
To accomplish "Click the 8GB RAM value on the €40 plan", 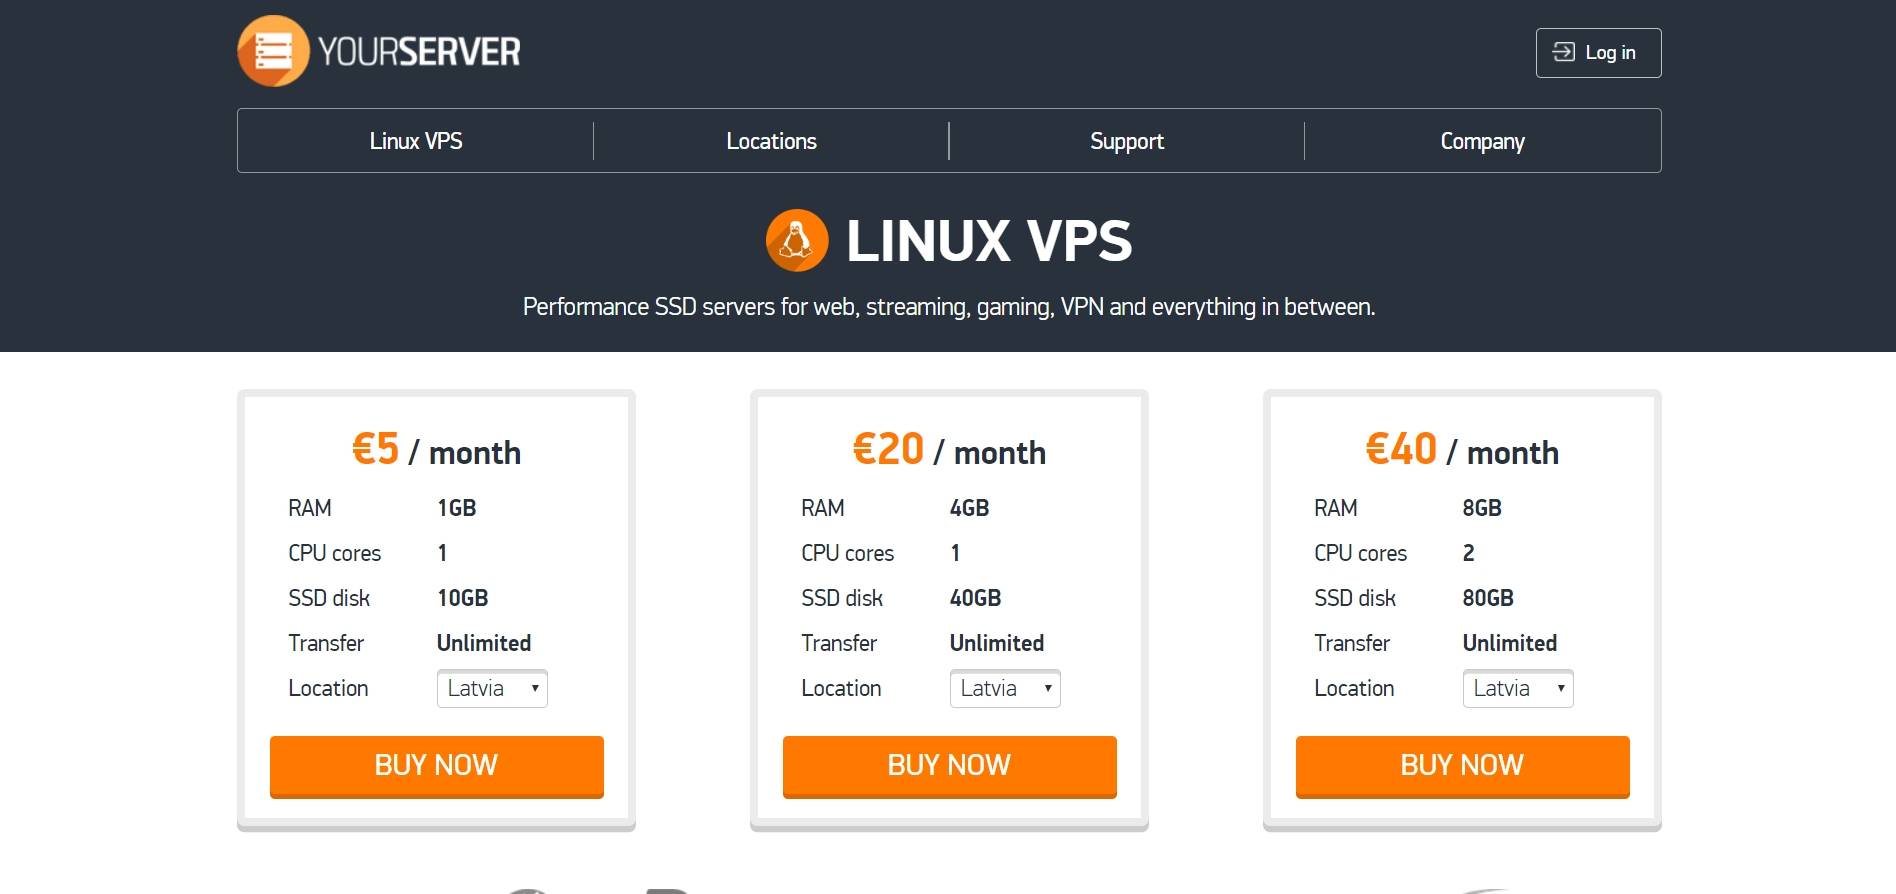I will [x=1483, y=507].
